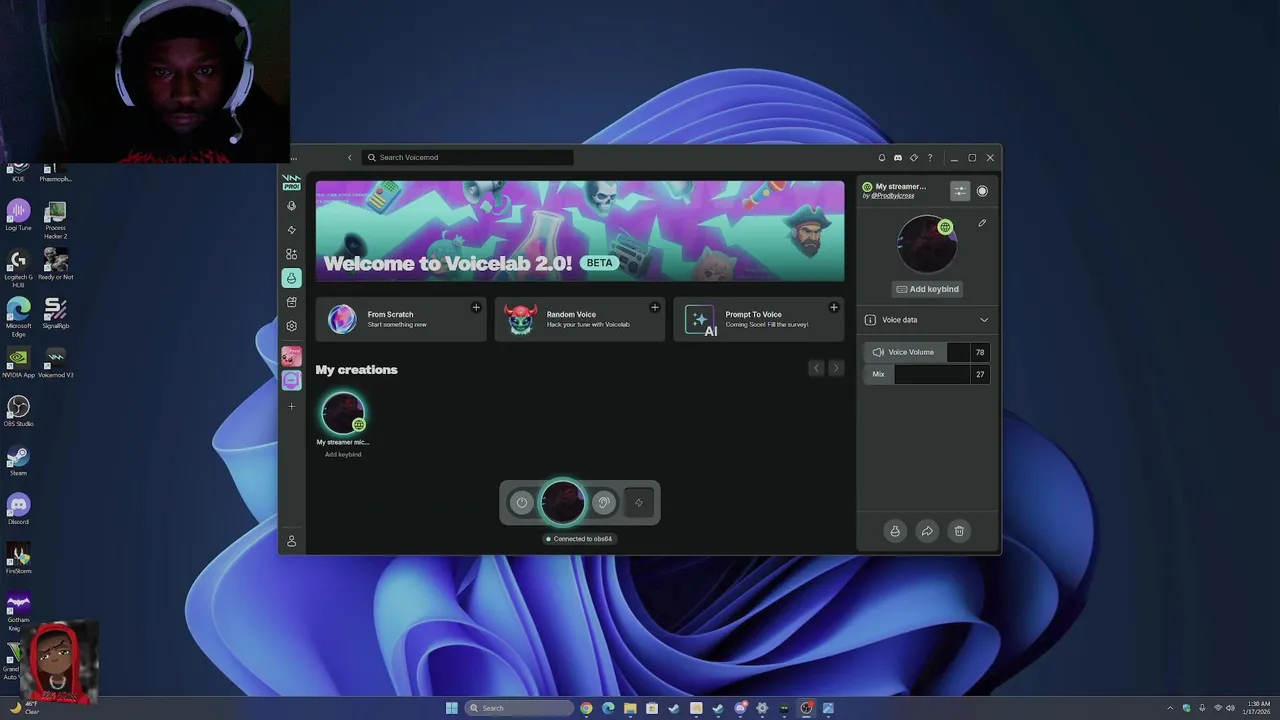Viewport: 1280px width, 720px height.
Task: Click the lightning bolt button in bottom control bar
Action: click(639, 503)
